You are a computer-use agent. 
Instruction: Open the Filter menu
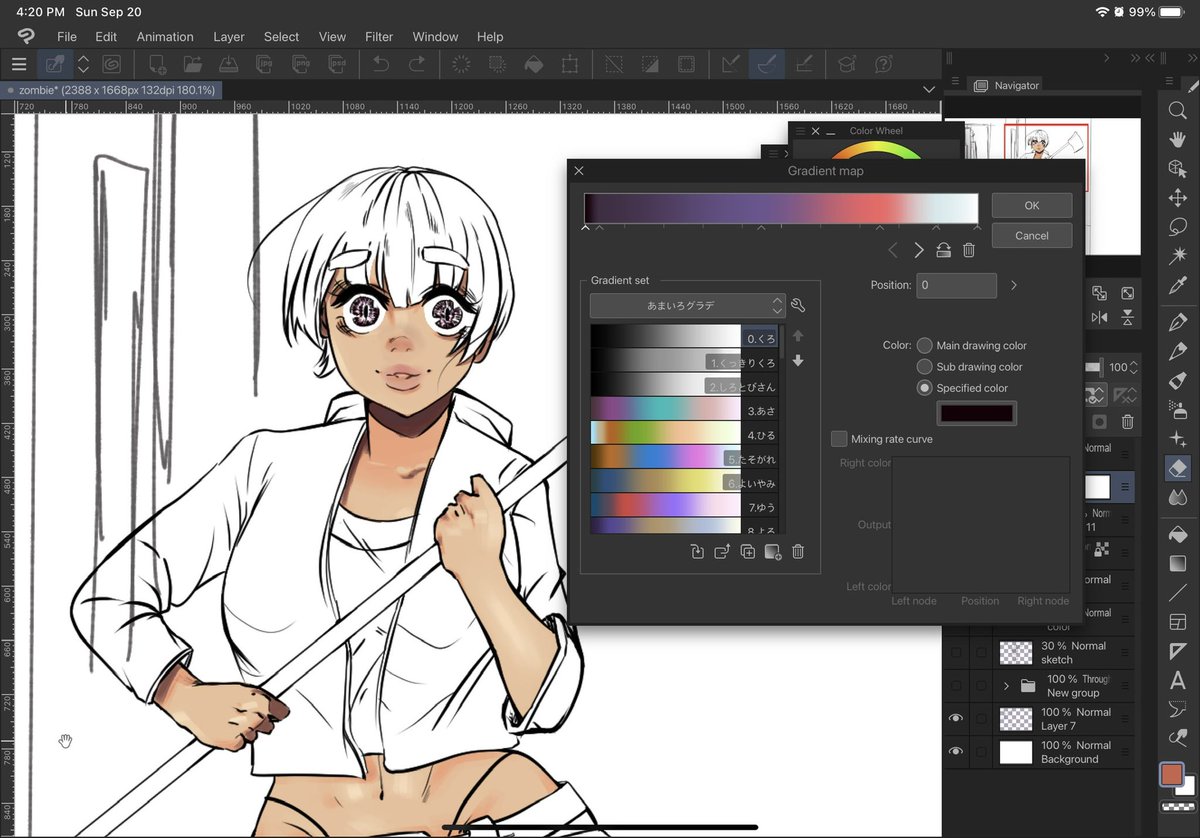click(379, 37)
